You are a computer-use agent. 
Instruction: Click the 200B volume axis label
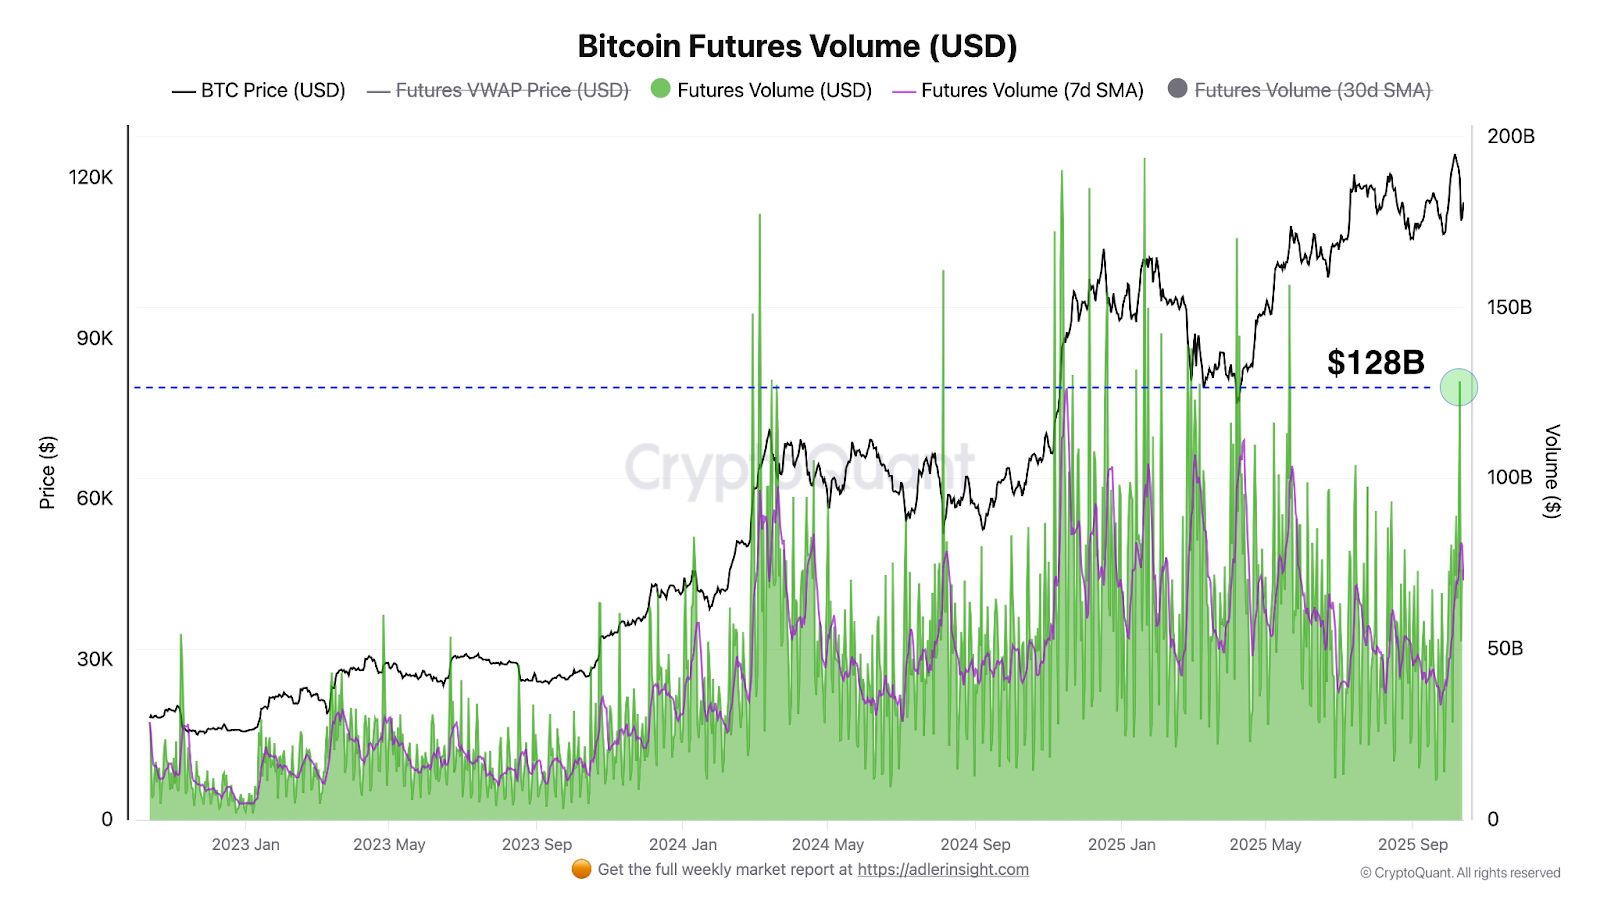click(1510, 136)
